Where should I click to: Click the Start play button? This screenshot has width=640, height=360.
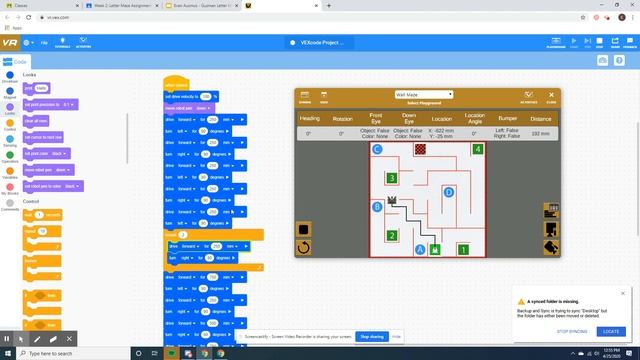574,42
